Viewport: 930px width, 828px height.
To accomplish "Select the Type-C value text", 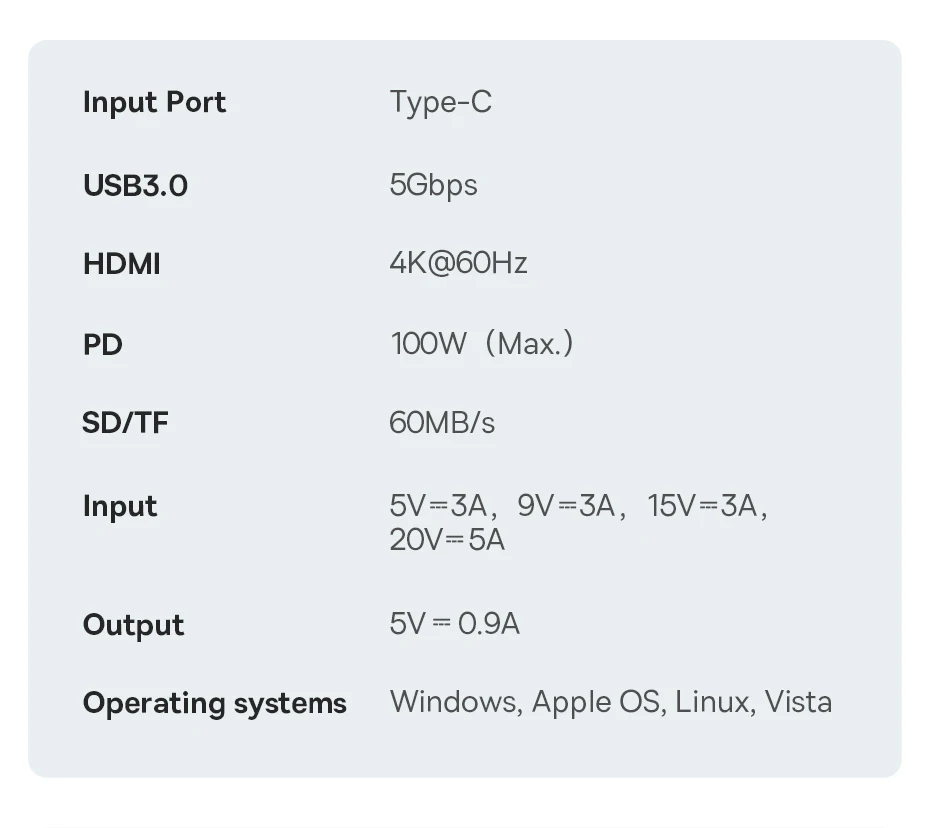I will tap(440, 102).
